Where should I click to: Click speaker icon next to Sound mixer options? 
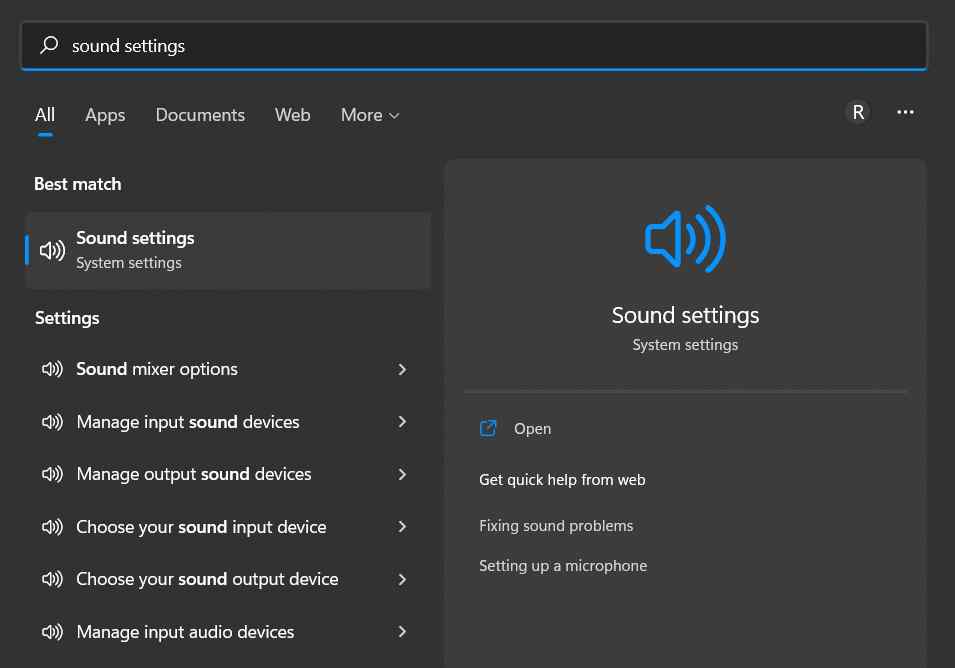pos(52,369)
